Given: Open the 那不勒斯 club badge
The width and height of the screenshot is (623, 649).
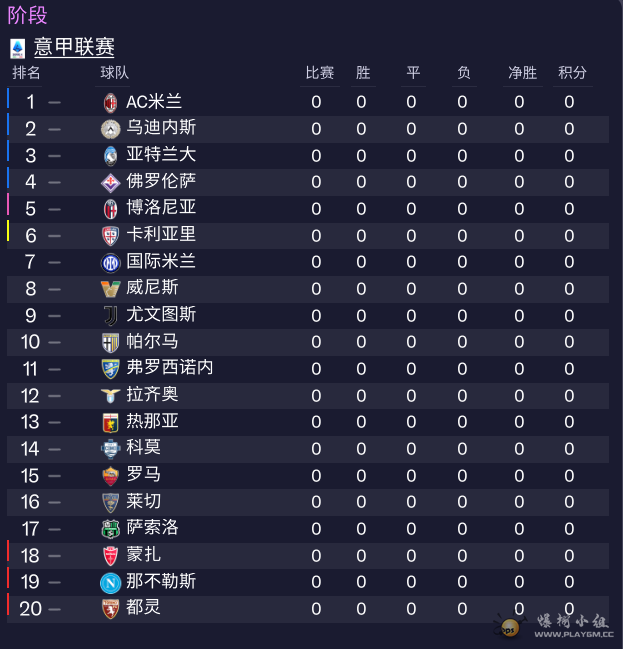Looking at the screenshot, I should click(111, 583).
